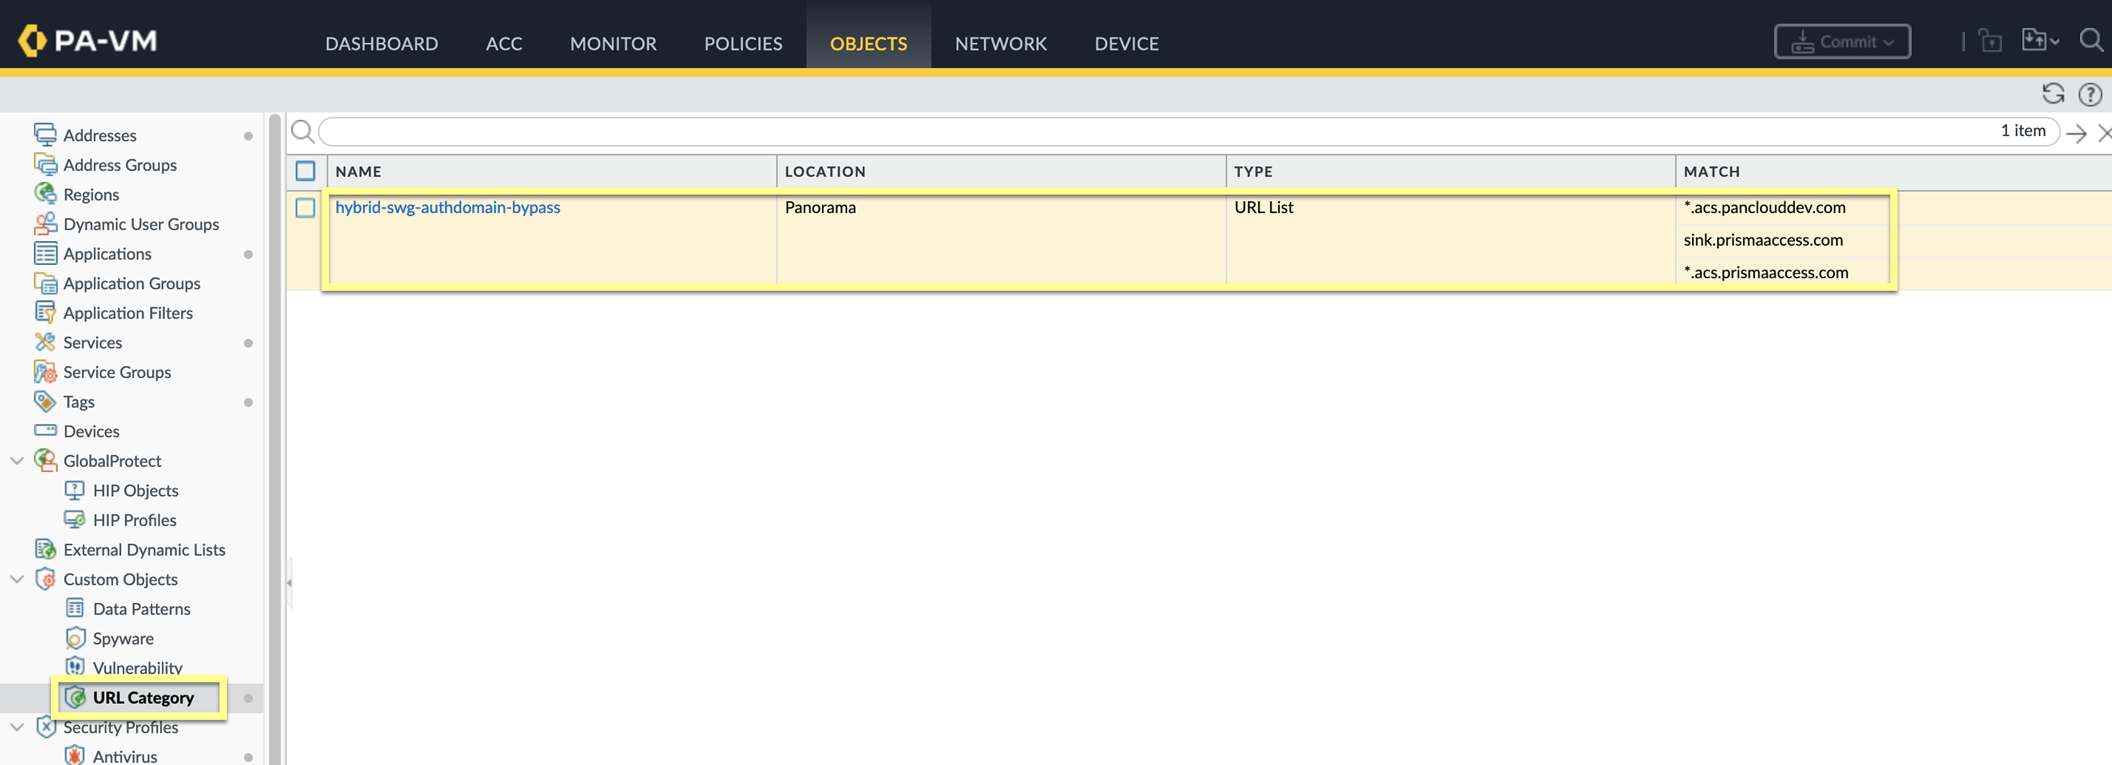This screenshot has height=765, width=2112.
Task: Open the Custom Objects tree label
Action: pos(120,579)
